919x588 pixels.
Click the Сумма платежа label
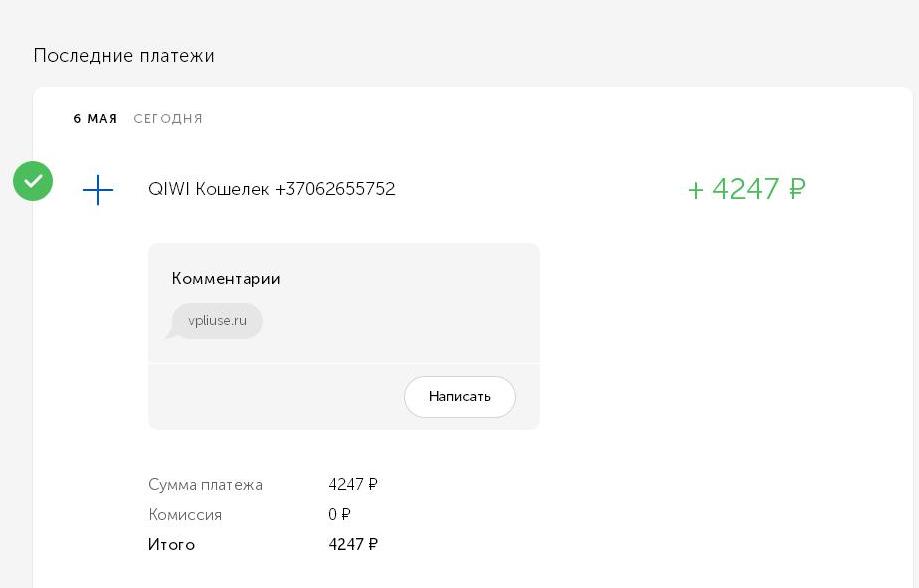coord(205,485)
